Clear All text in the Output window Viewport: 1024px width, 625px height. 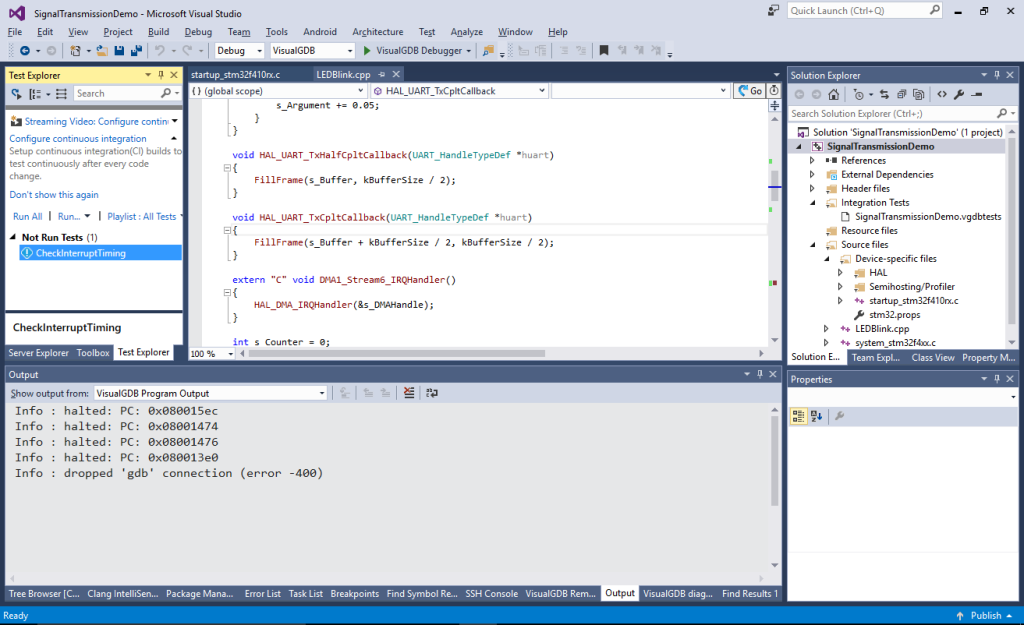pos(409,392)
